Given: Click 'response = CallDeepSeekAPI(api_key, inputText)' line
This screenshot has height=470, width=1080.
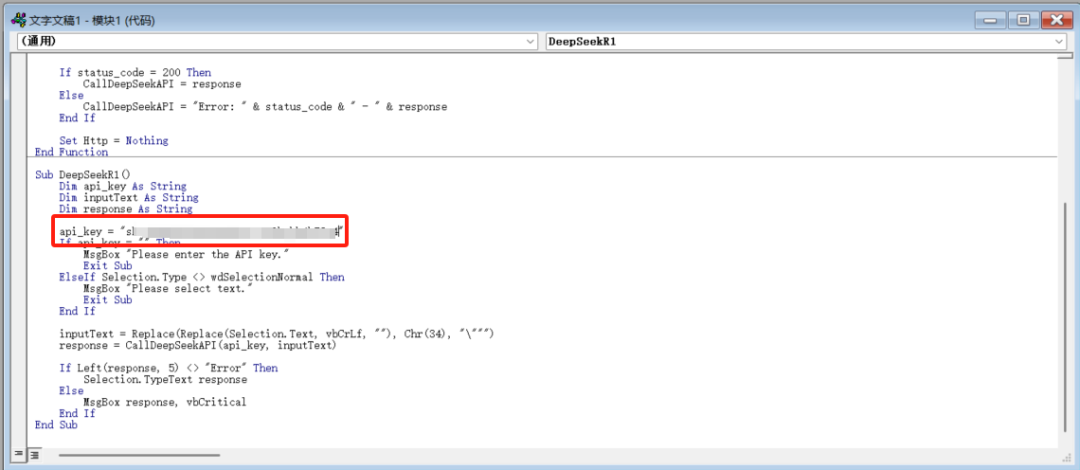Looking at the screenshot, I should click(x=198, y=345).
